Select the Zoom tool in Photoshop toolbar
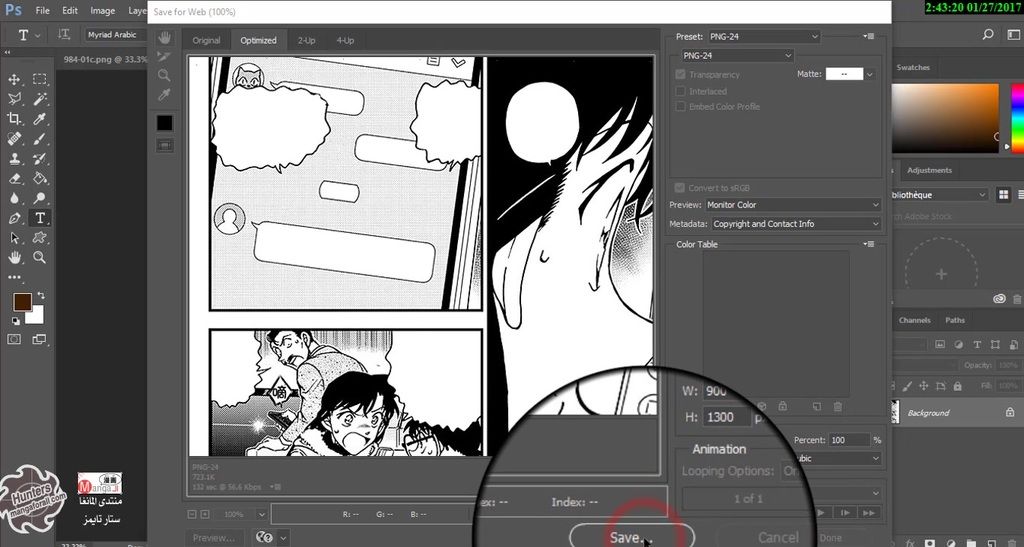Image resolution: width=1024 pixels, height=547 pixels. [40, 257]
